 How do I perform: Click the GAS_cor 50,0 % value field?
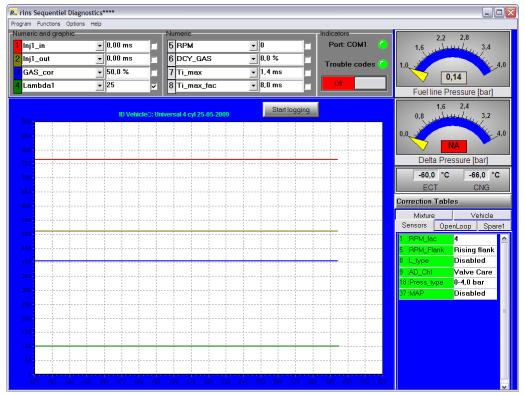[127, 73]
